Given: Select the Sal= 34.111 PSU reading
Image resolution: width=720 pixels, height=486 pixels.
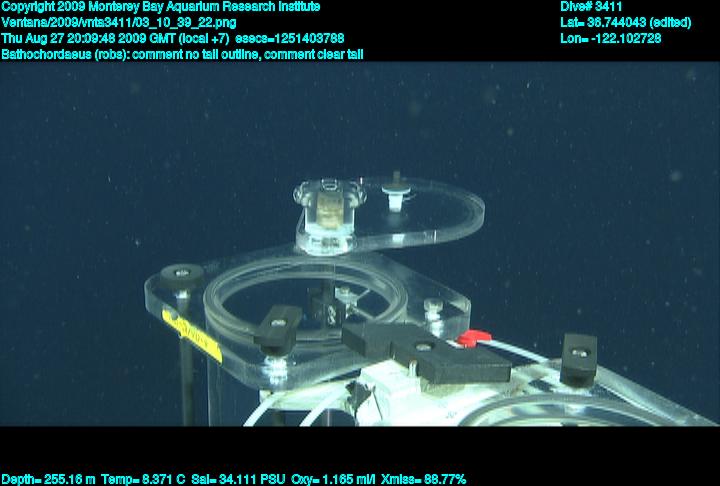Looking at the screenshot, I should (x=238, y=480).
